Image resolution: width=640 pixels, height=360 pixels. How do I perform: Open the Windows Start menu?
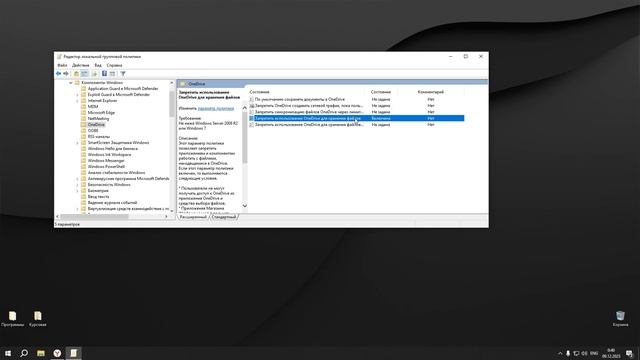coord(8,353)
